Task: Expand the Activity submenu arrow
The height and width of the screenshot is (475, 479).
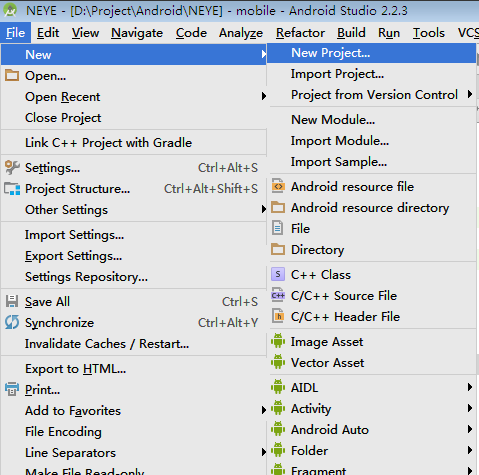Action: click(470, 408)
